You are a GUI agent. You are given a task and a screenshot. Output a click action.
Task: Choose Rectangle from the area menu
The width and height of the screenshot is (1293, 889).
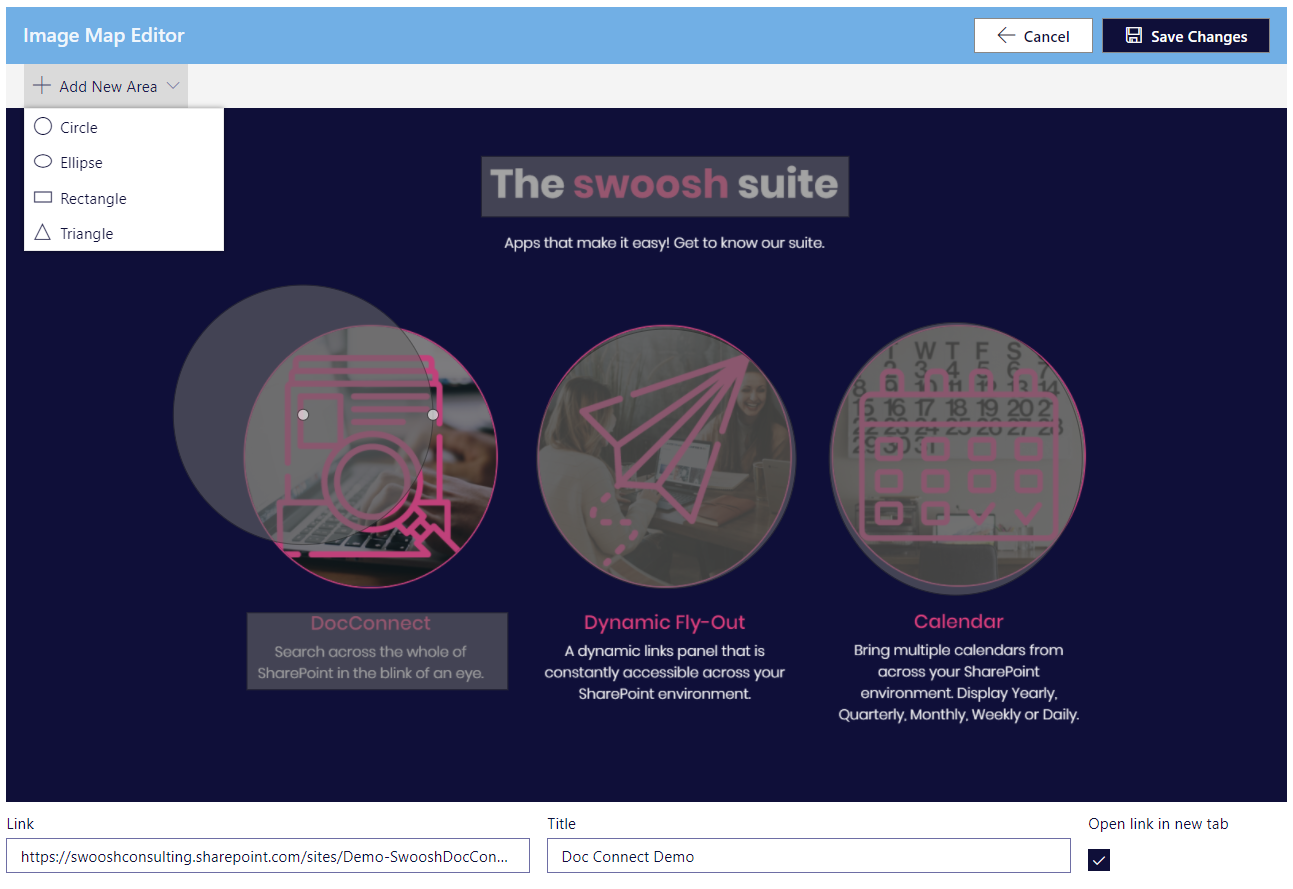coord(124,198)
